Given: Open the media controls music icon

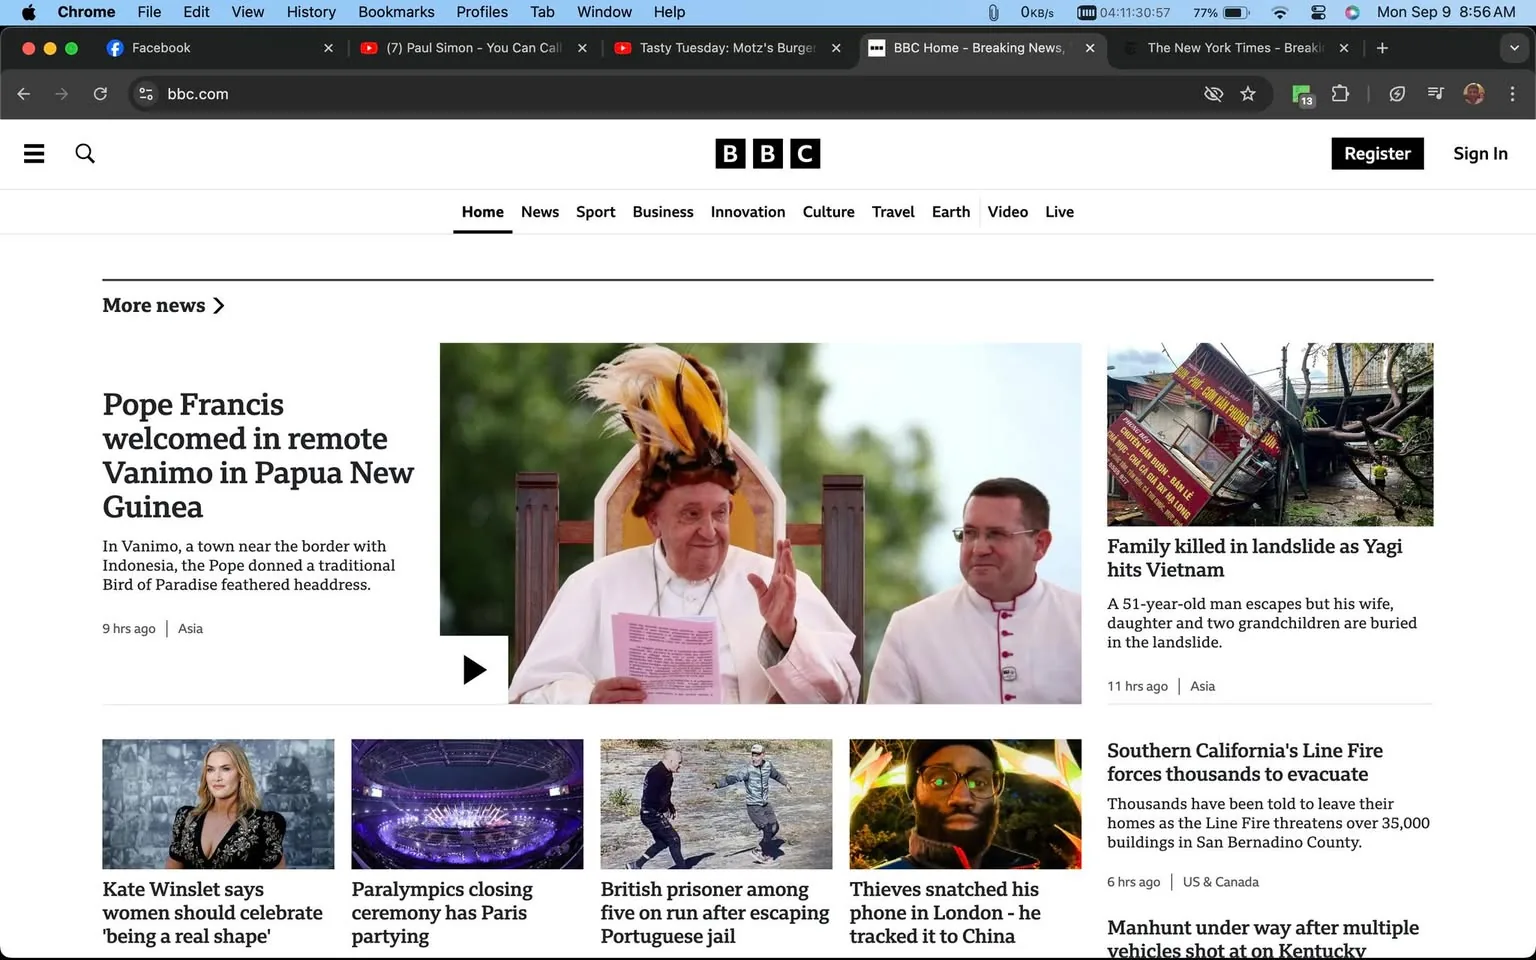Looking at the screenshot, I should tap(1435, 93).
